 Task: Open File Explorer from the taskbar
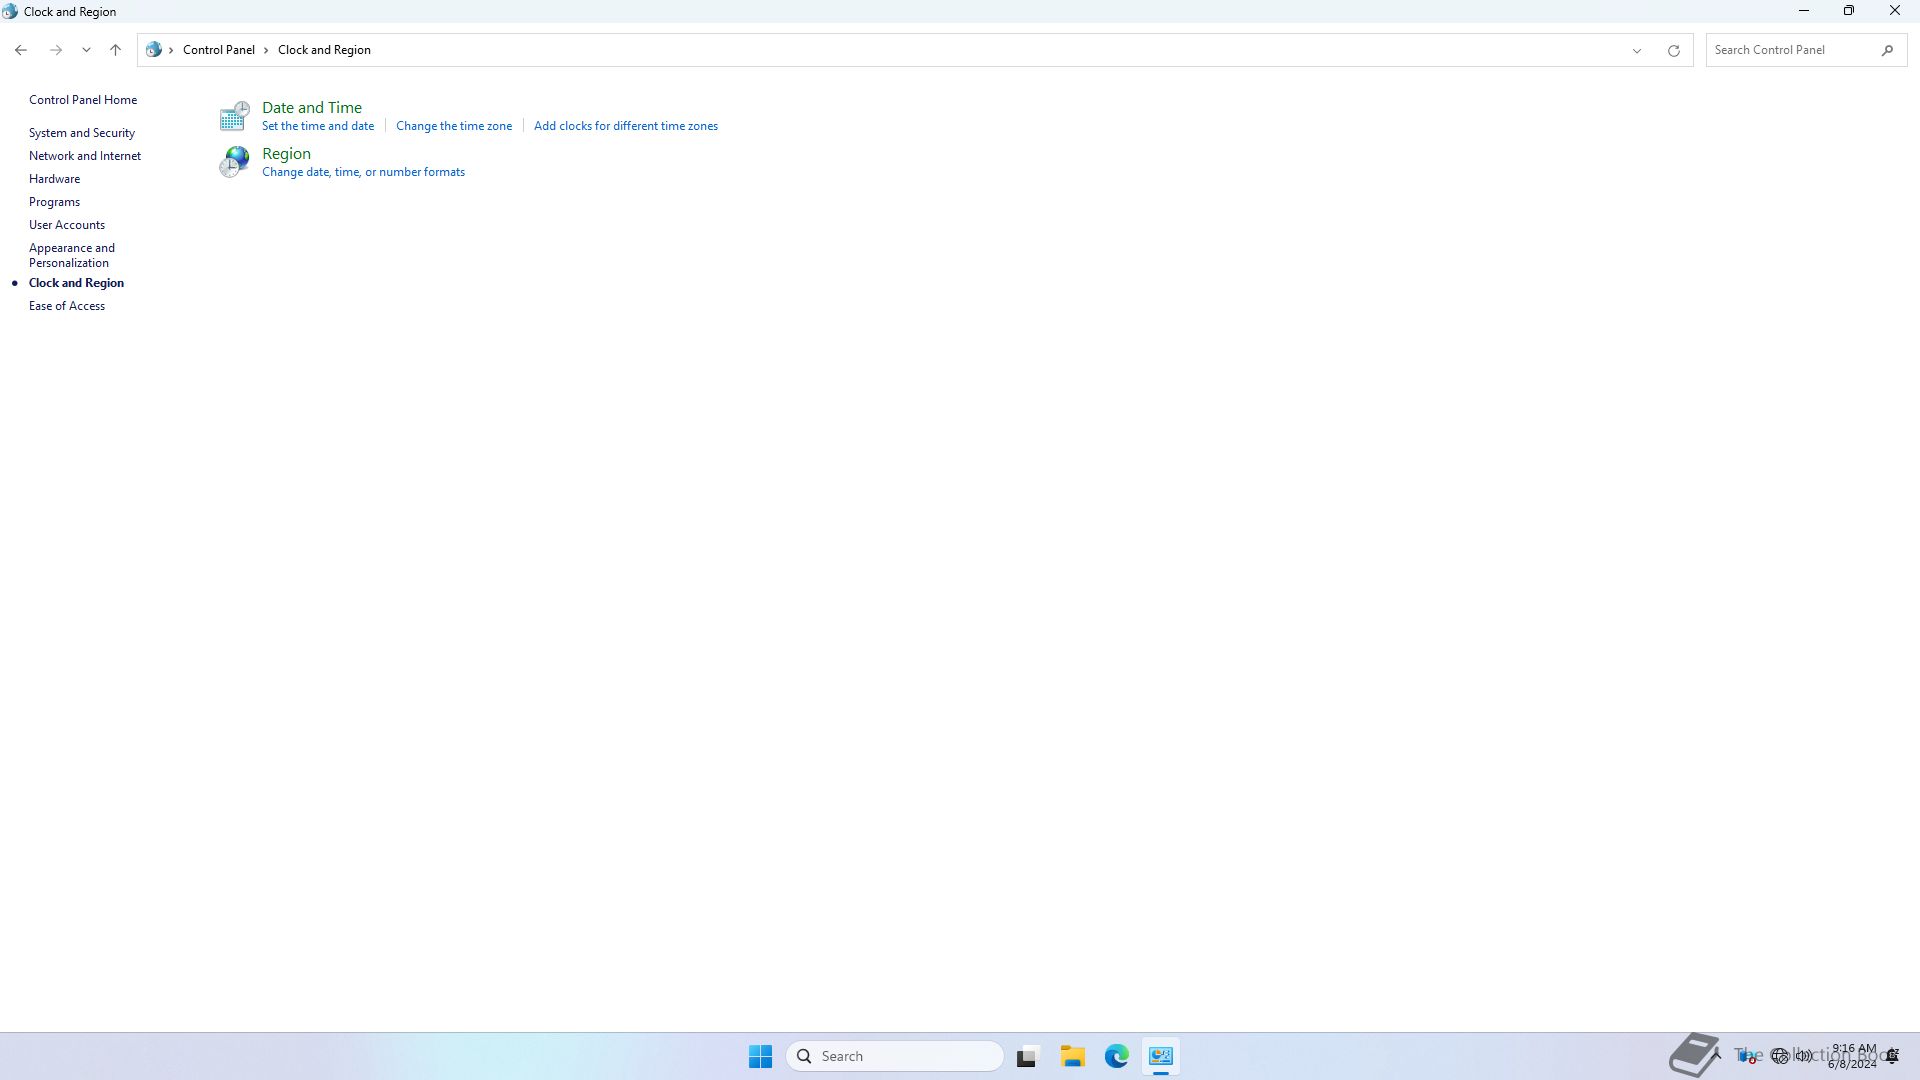pos(1072,1056)
